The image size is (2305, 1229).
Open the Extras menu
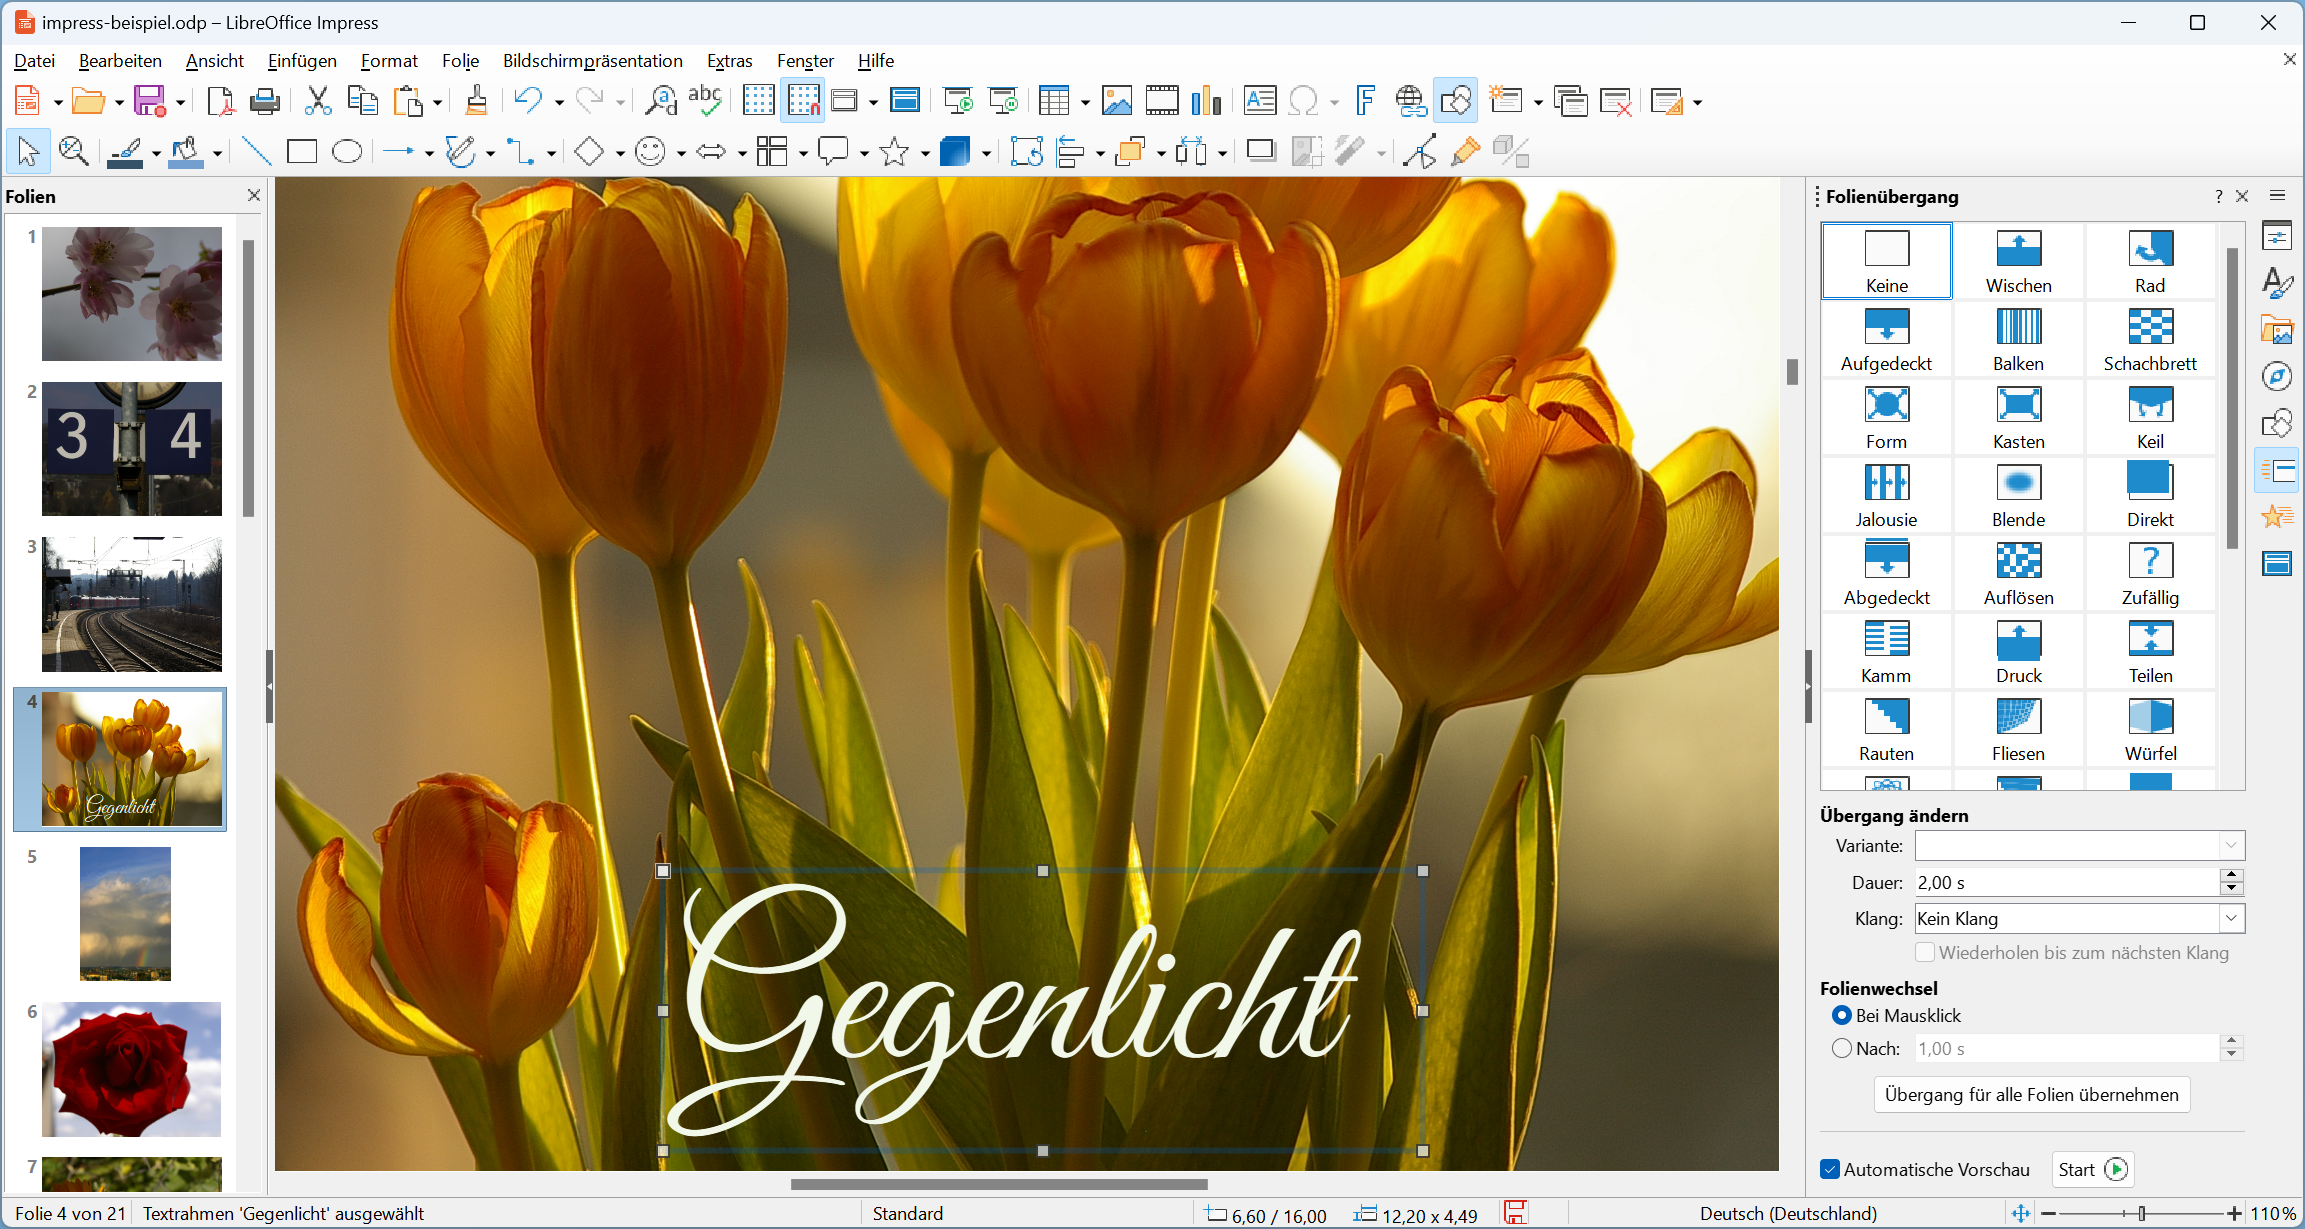pyautogui.click(x=730, y=61)
